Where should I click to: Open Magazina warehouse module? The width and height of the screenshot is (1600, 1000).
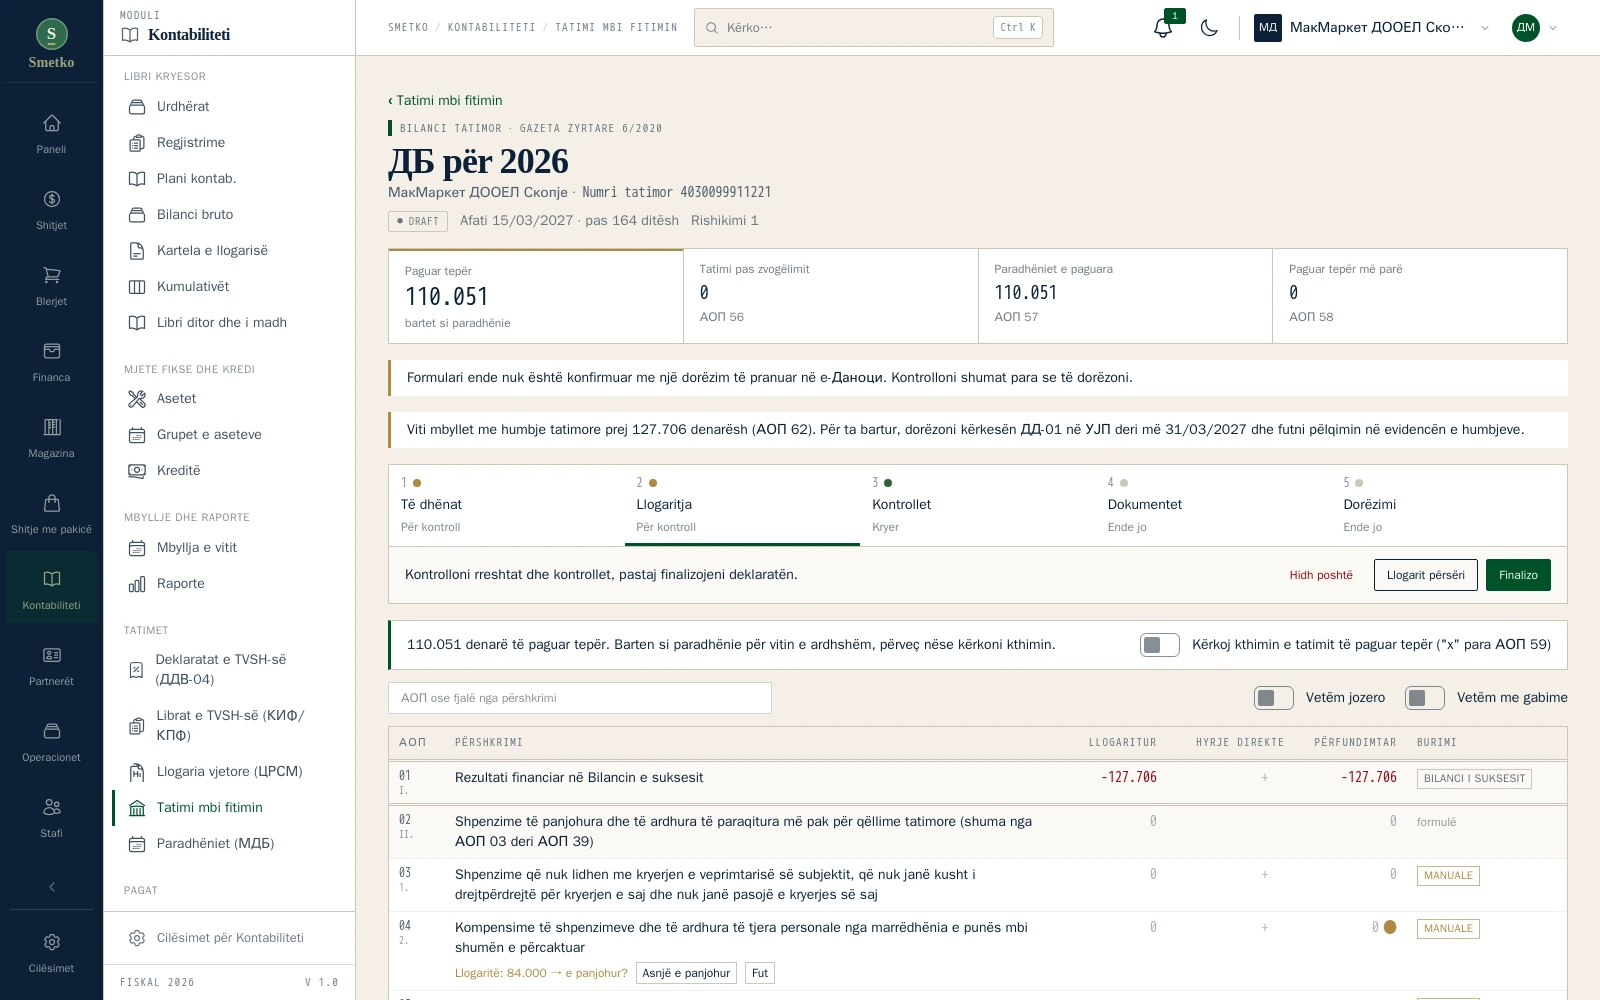tap(51, 438)
